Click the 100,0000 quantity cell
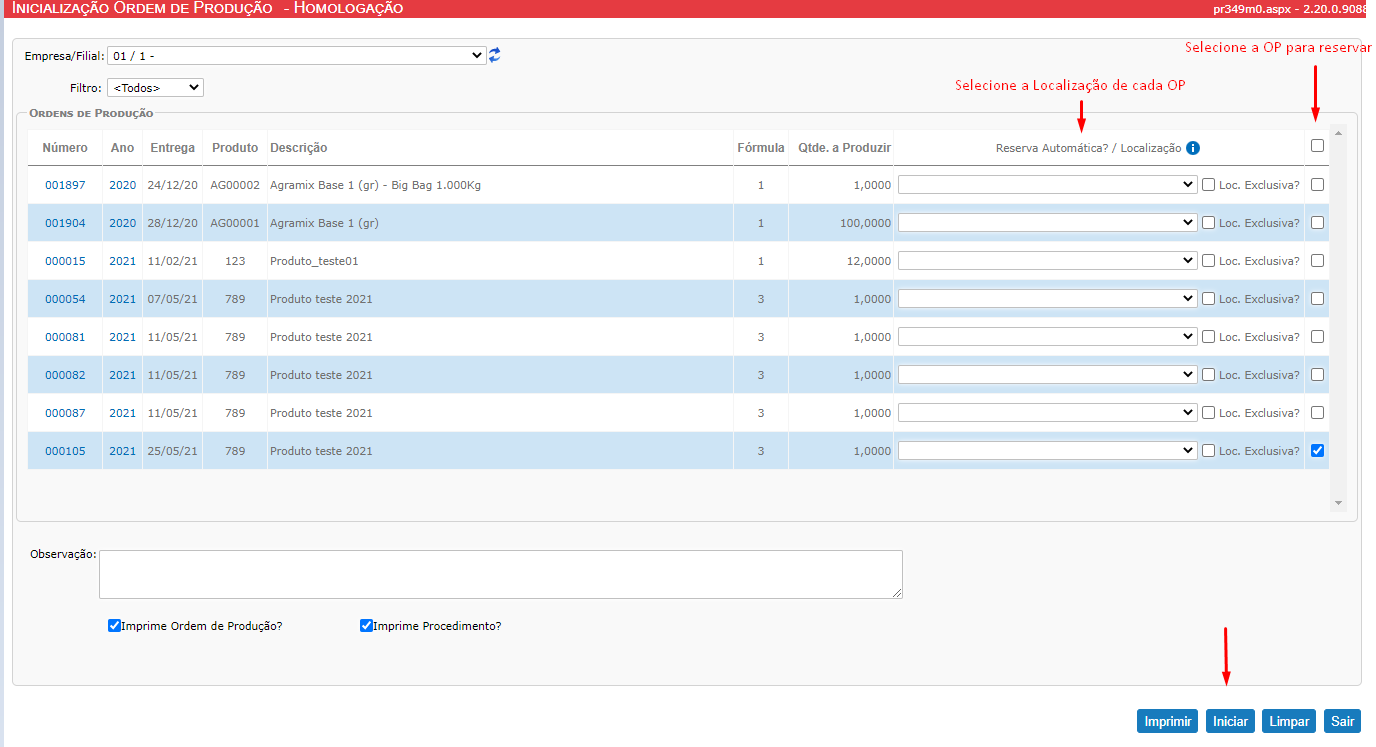 865,223
